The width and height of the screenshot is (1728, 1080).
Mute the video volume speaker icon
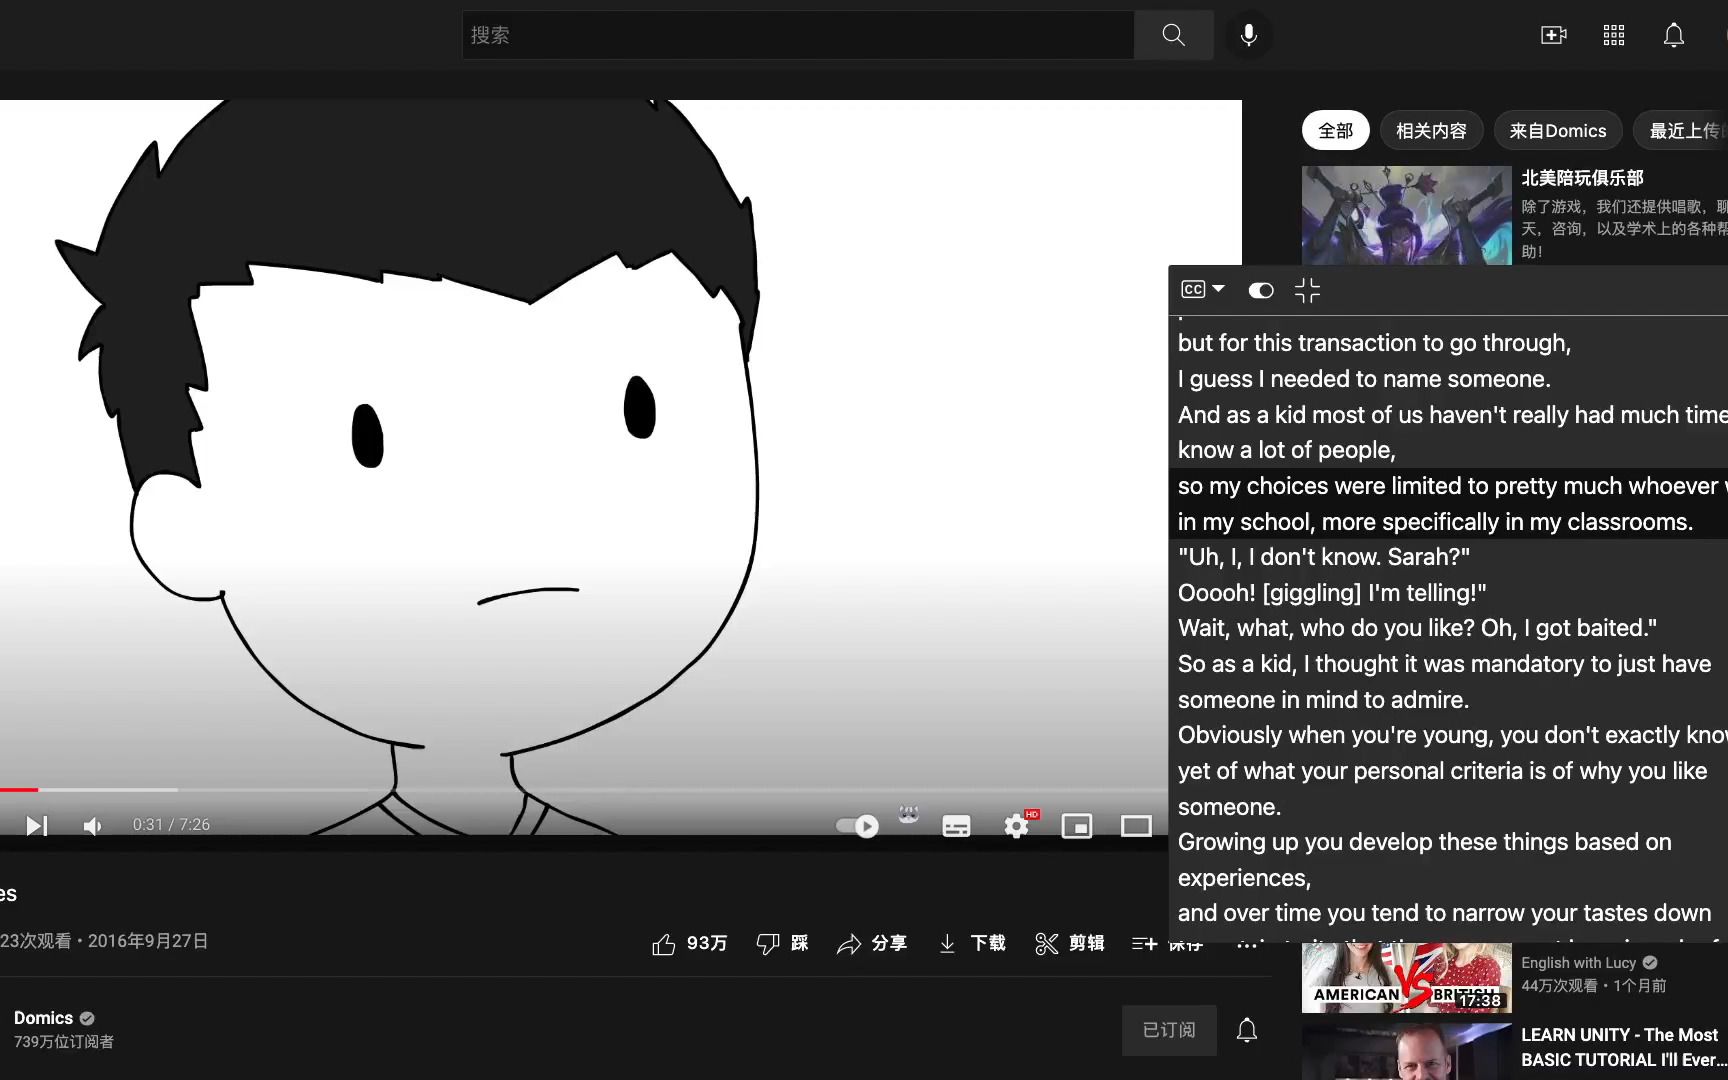pyautogui.click(x=93, y=825)
